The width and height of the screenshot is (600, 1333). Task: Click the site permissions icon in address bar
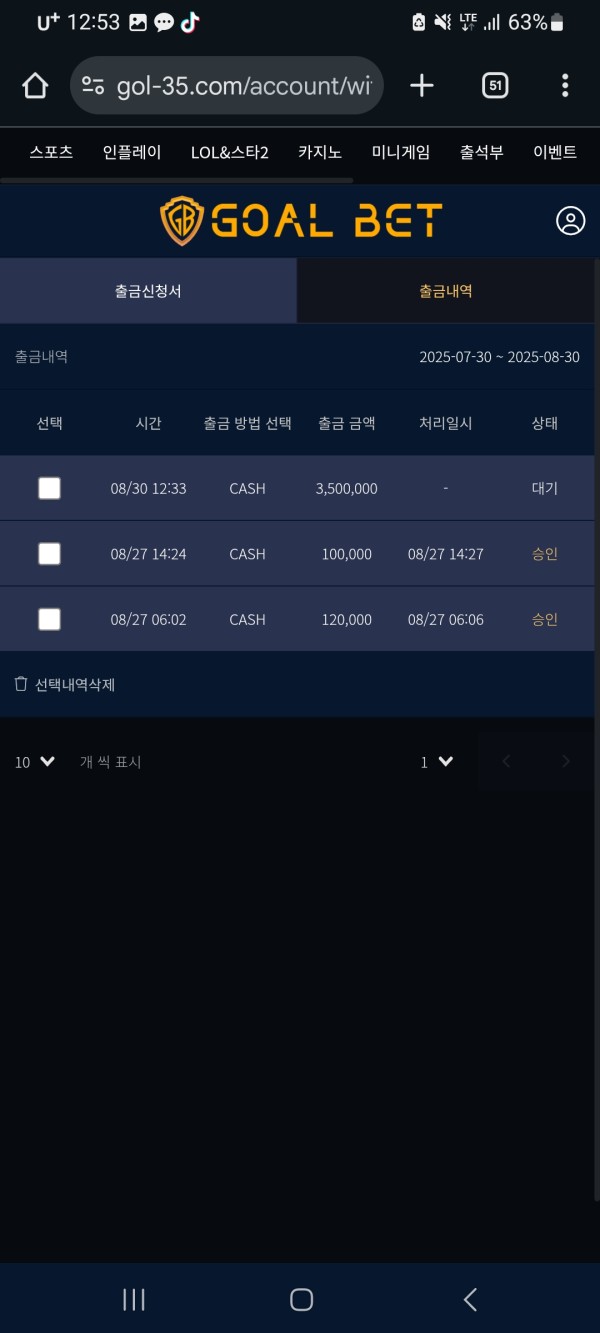pos(90,85)
